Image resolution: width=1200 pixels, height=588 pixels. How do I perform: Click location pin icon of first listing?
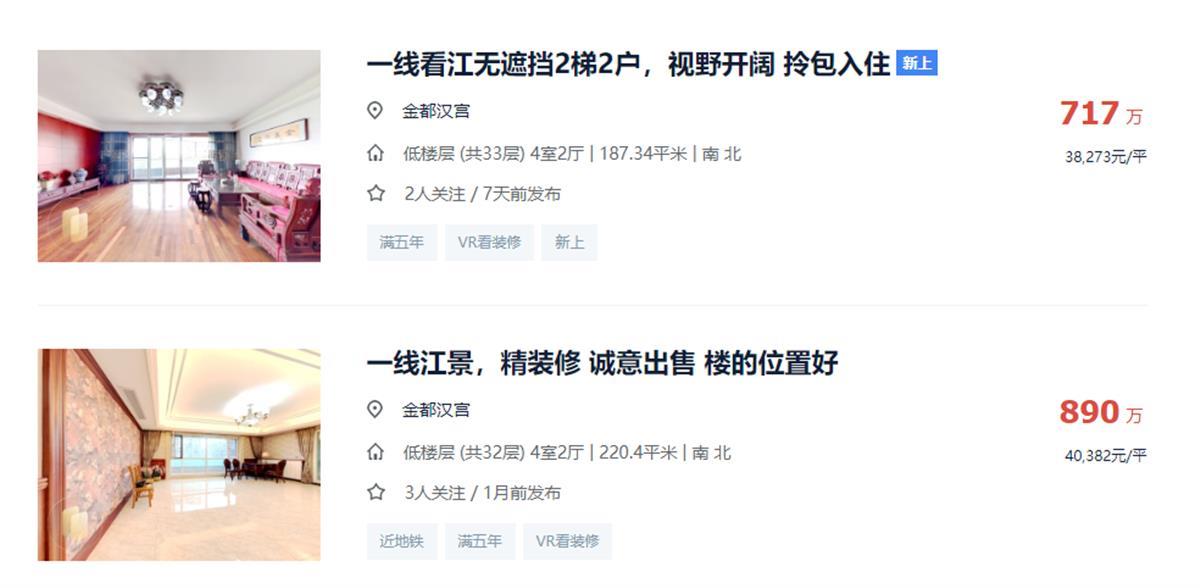(375, 111)
